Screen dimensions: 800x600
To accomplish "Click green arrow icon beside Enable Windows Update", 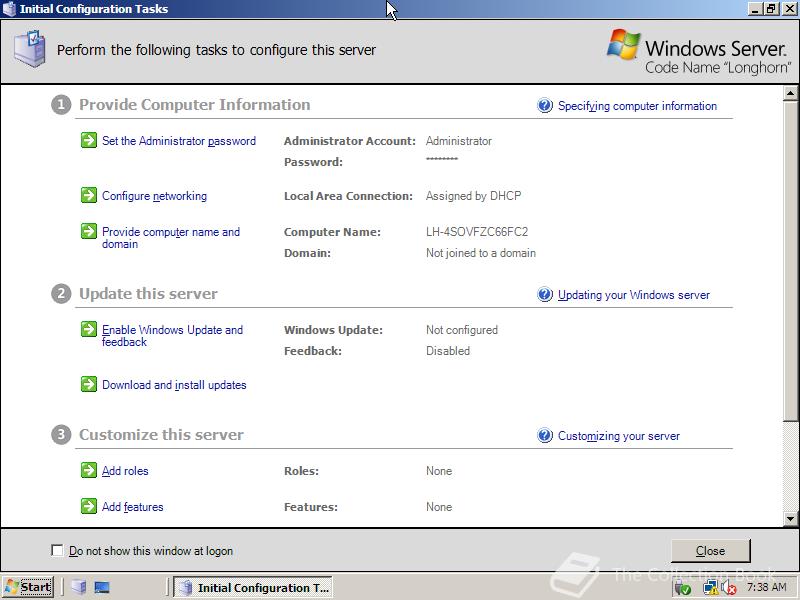I will pyautogui.click(x=89, y=329).
